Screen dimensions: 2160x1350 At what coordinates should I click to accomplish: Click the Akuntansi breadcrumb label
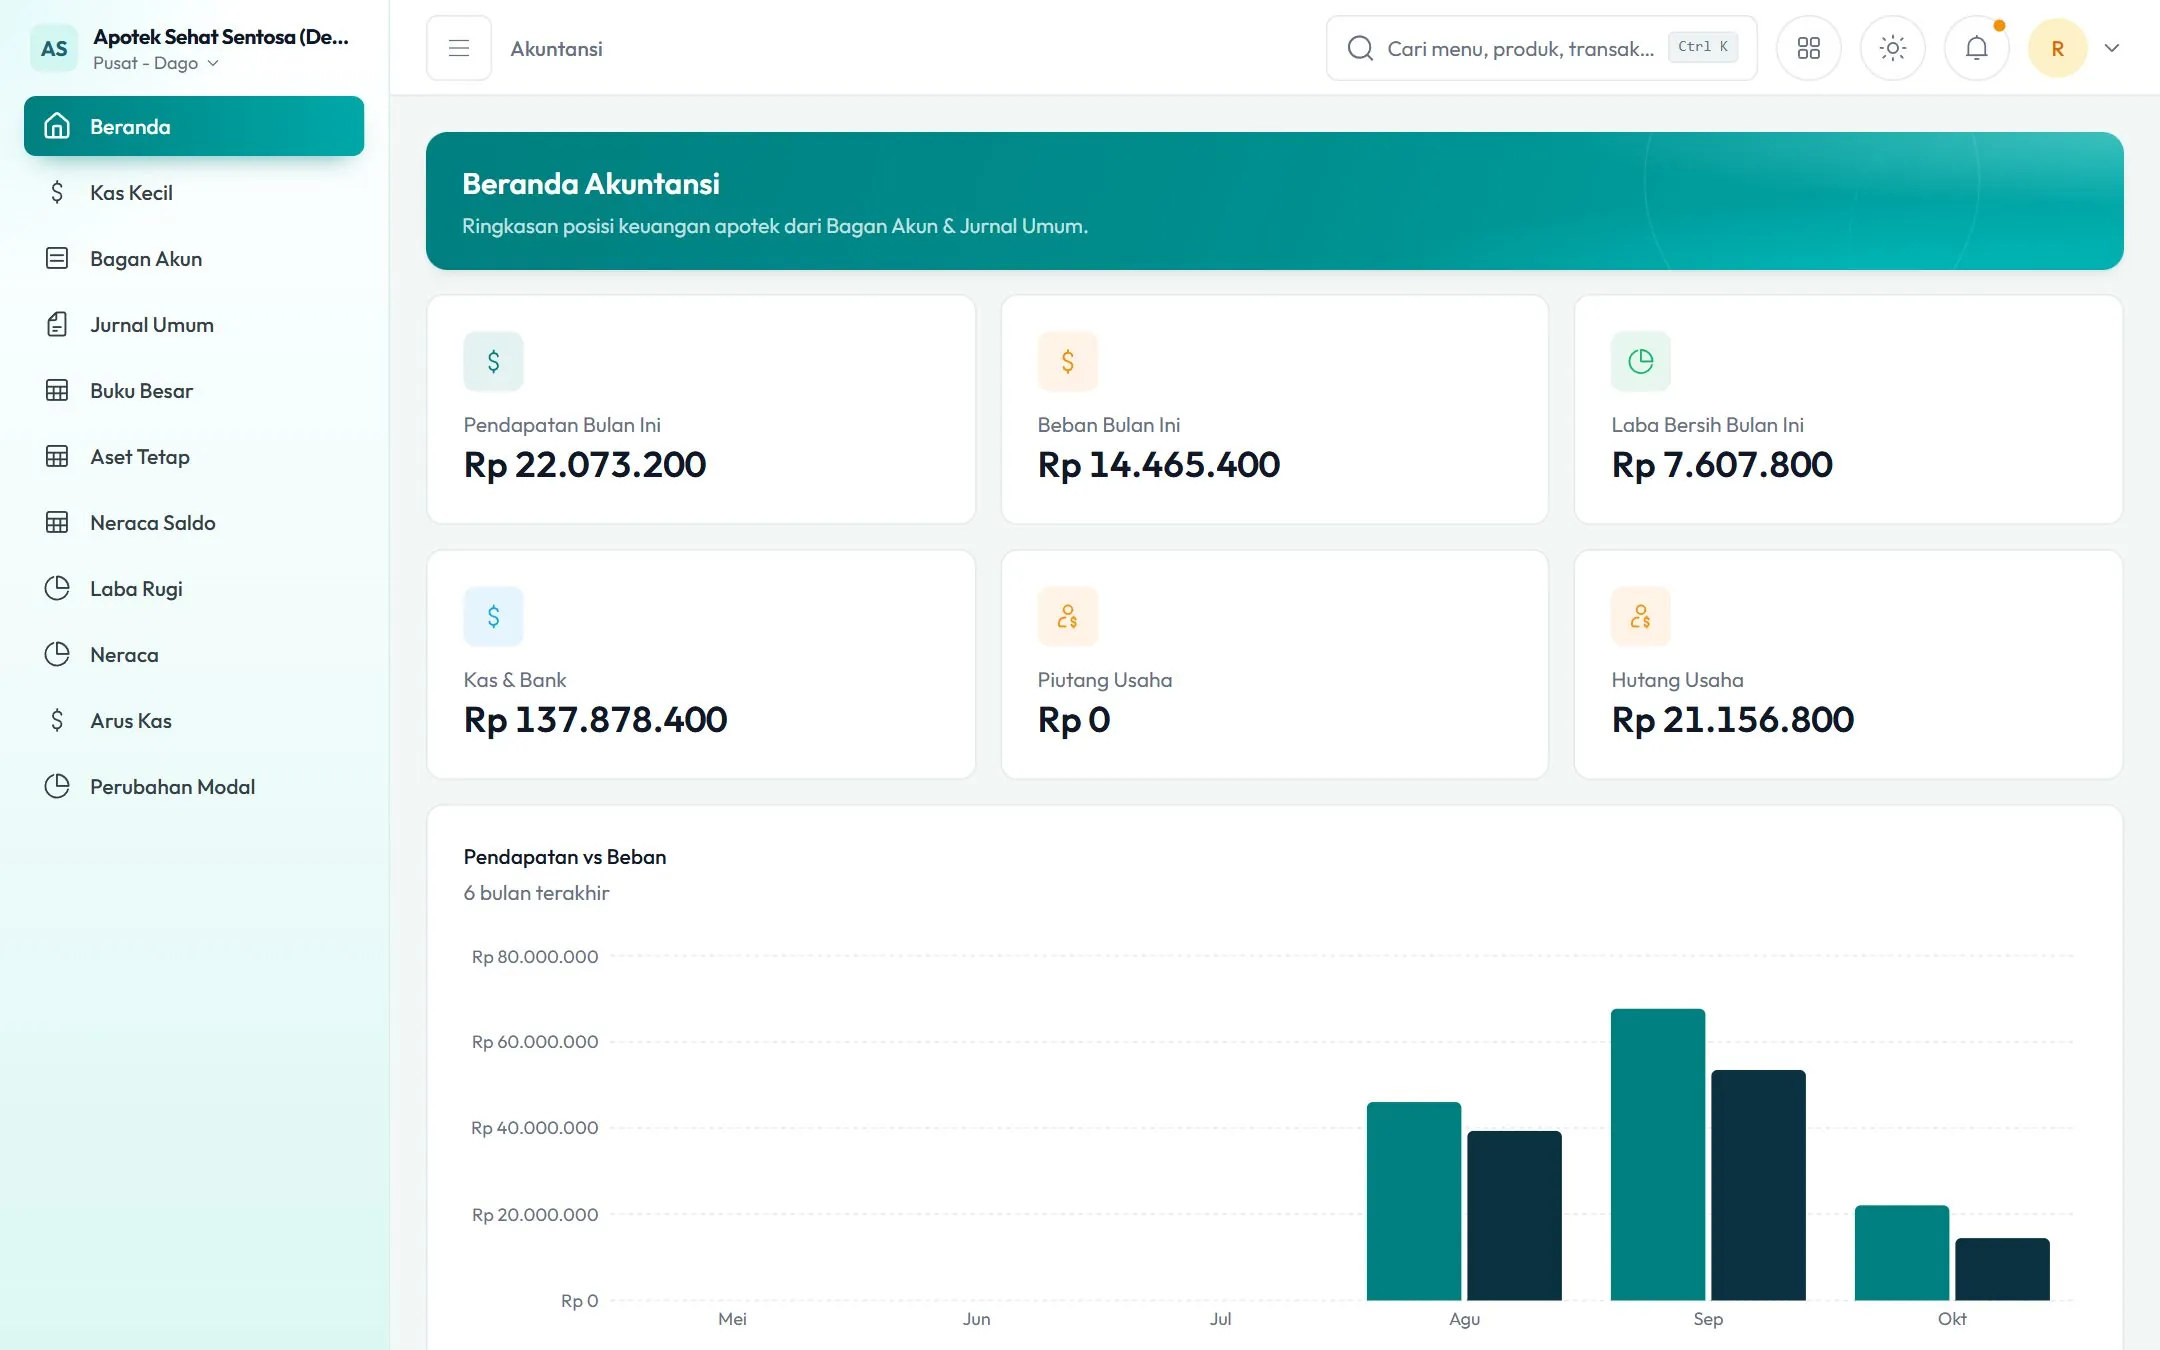click(556, 48)
